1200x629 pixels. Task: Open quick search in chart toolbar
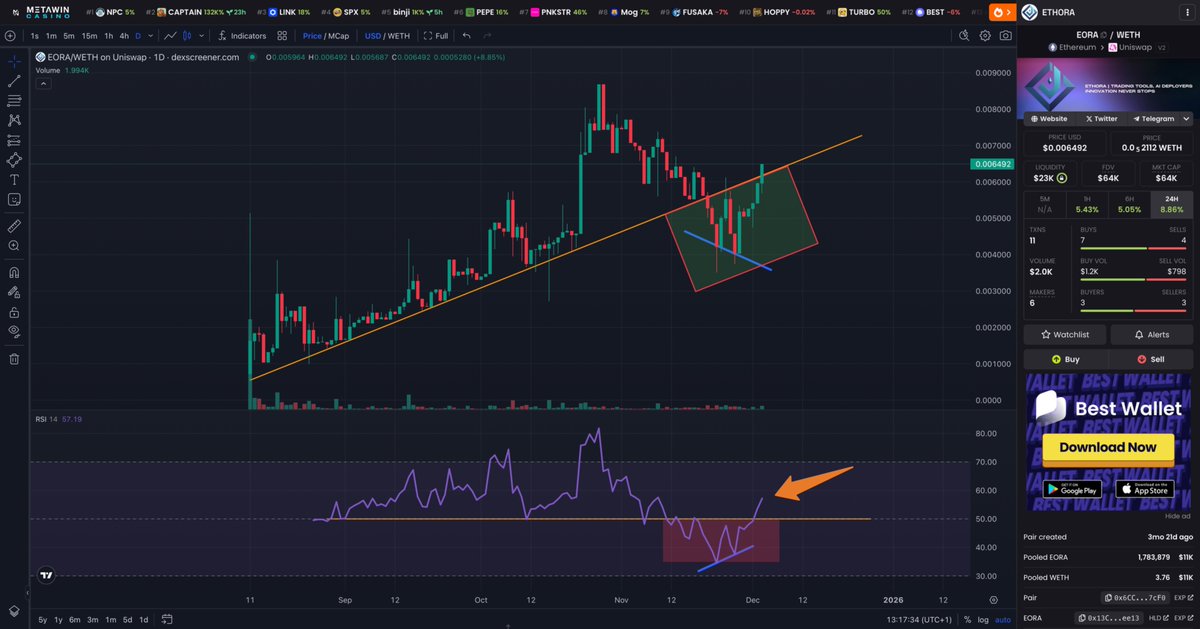(965, 35)
